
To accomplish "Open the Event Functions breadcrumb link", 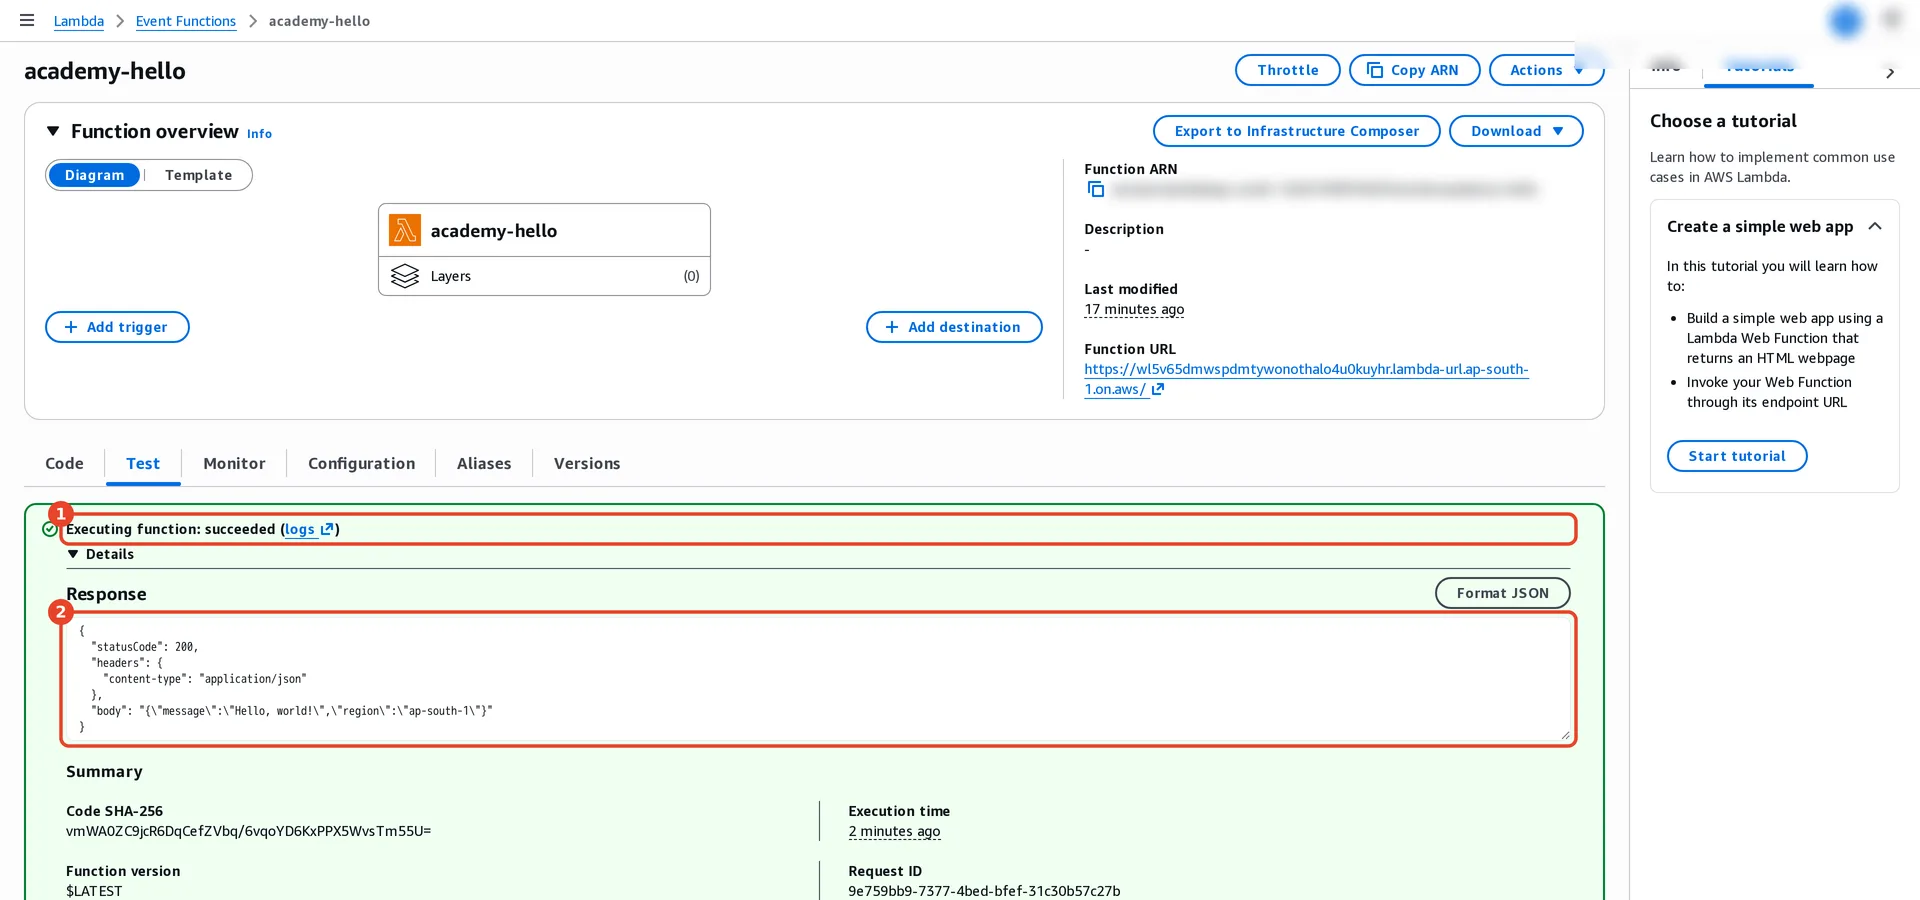I will click(x=186, y=21).
